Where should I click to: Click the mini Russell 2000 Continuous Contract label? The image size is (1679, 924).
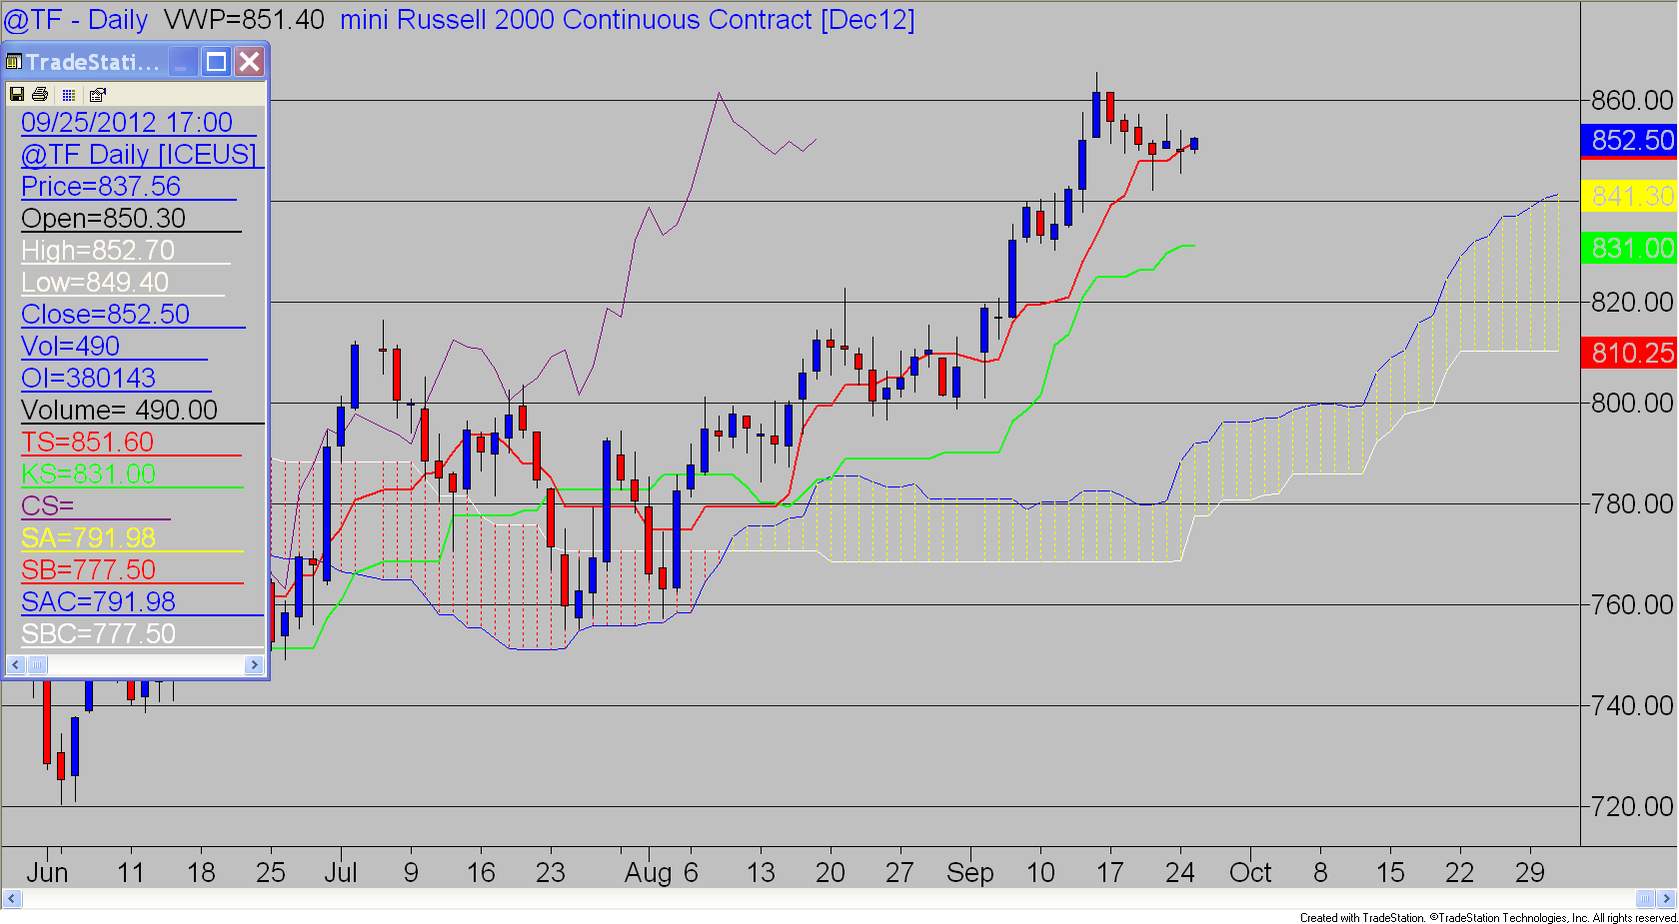click(x=627, y=20)
